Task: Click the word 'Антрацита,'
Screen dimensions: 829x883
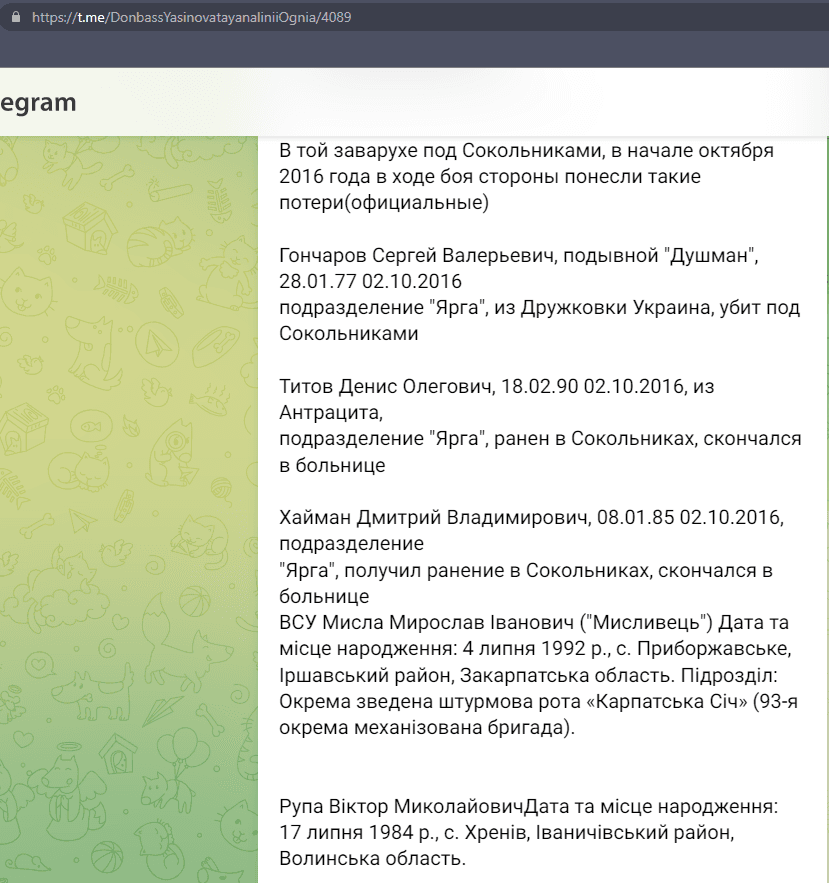Action: click(x=331, y=413)
